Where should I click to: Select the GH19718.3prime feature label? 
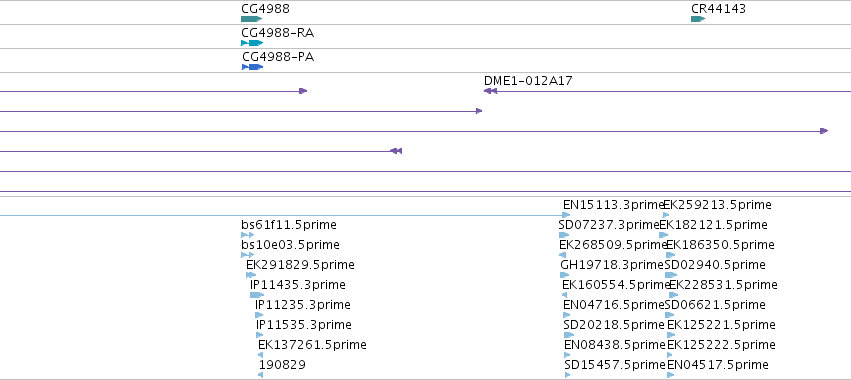coord(612,264)
